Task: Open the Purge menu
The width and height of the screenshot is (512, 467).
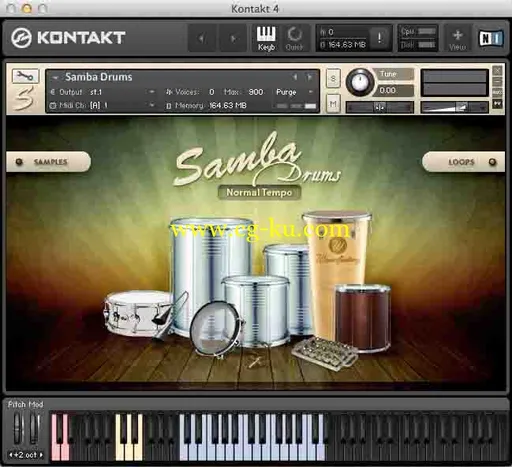Action: [x=294, y=92]
